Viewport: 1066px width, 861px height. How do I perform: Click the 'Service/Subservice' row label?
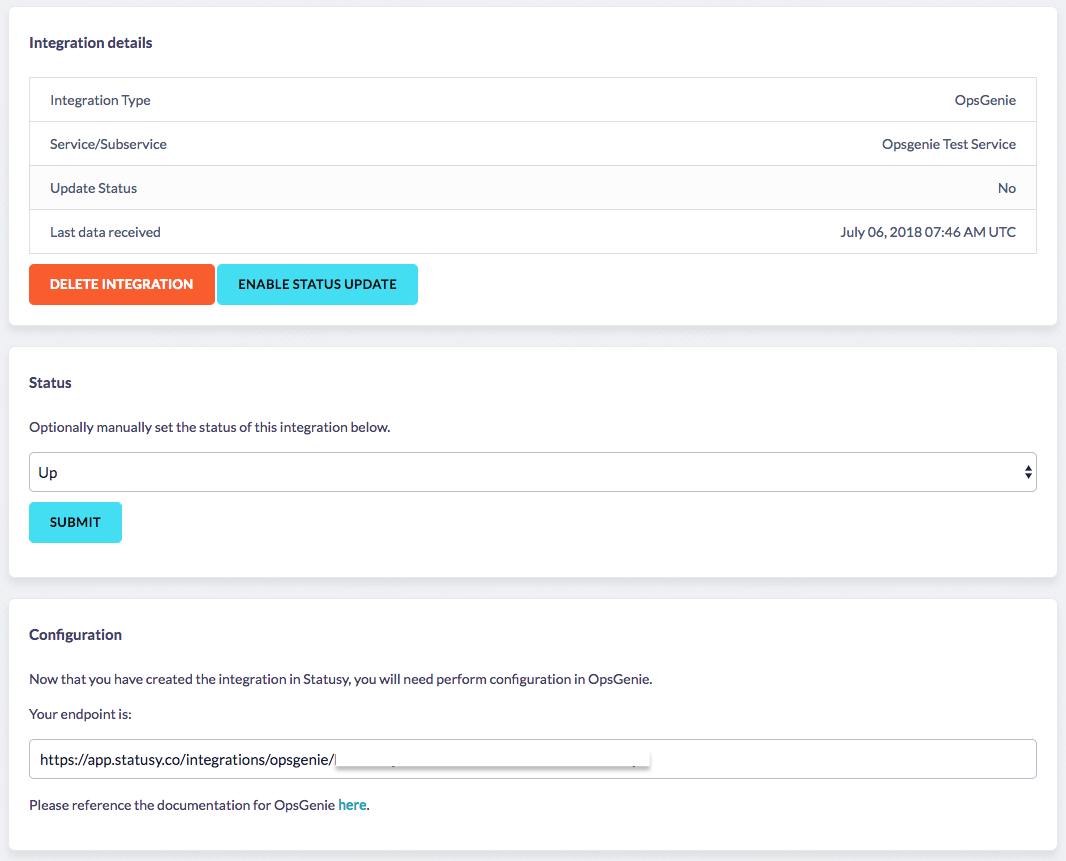point(108,144)
